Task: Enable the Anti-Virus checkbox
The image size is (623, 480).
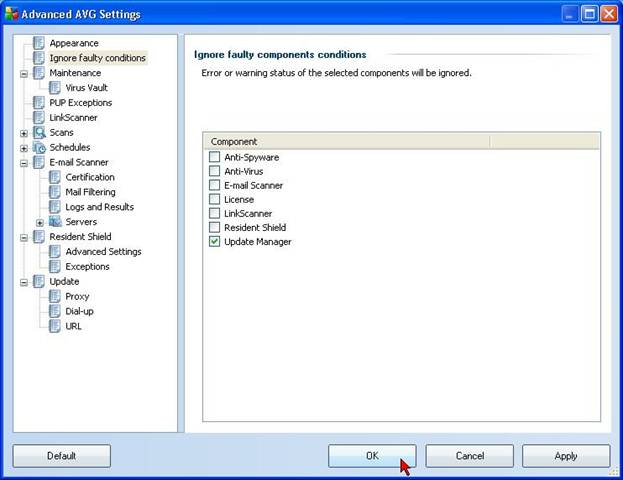Action: 215,171
